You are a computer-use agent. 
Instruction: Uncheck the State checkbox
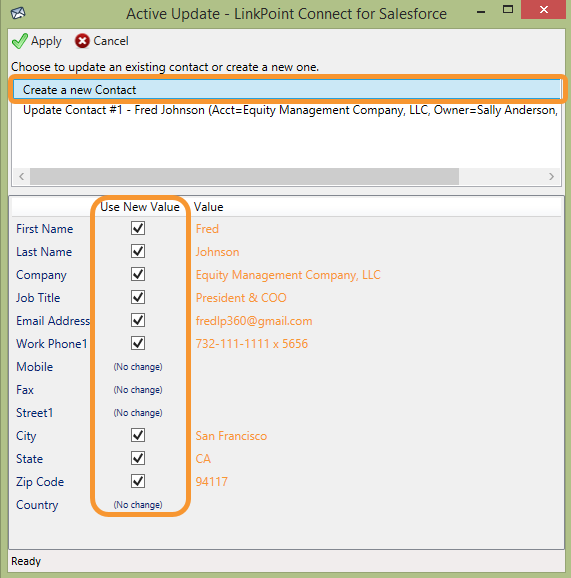coord(138,458)
